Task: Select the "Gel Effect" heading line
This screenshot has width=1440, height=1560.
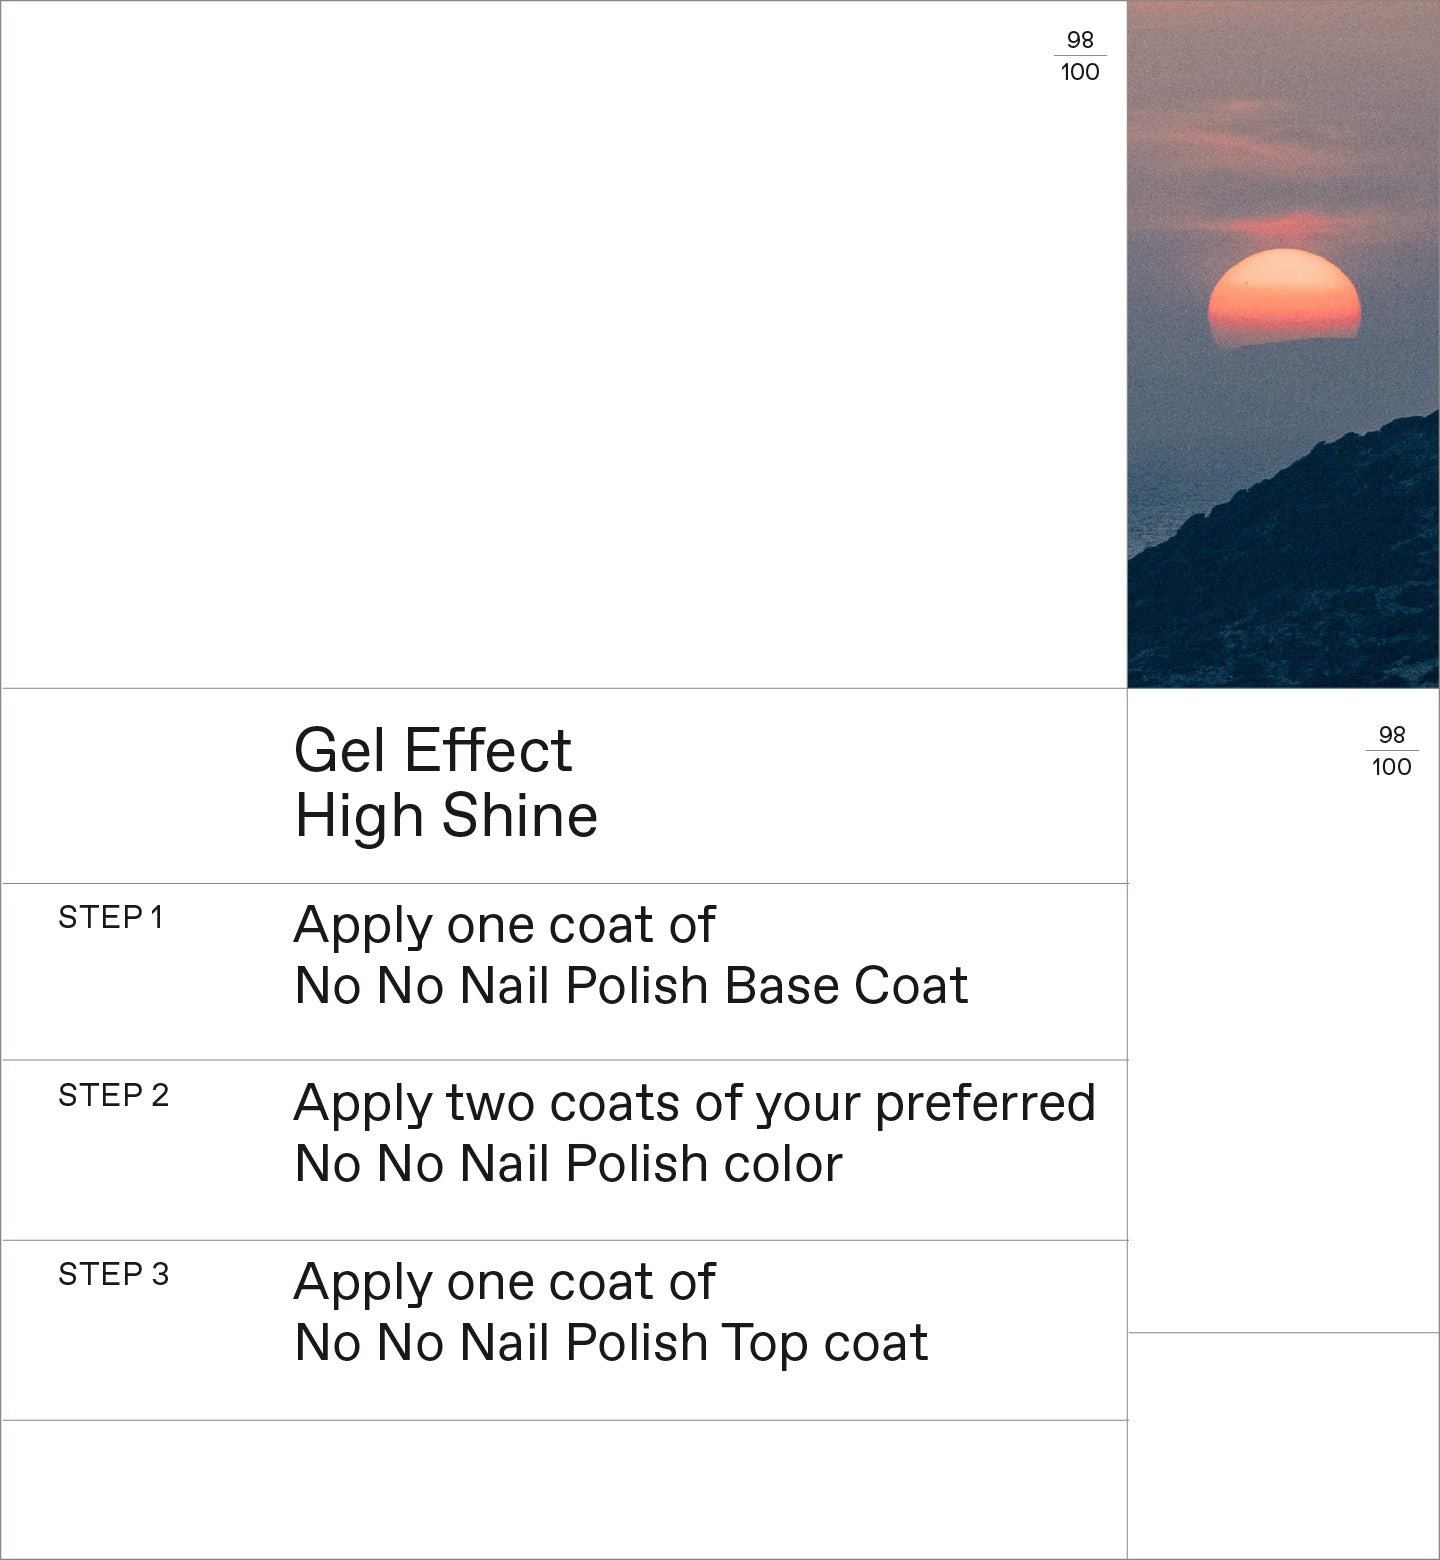Action: [x=432, y=750]
